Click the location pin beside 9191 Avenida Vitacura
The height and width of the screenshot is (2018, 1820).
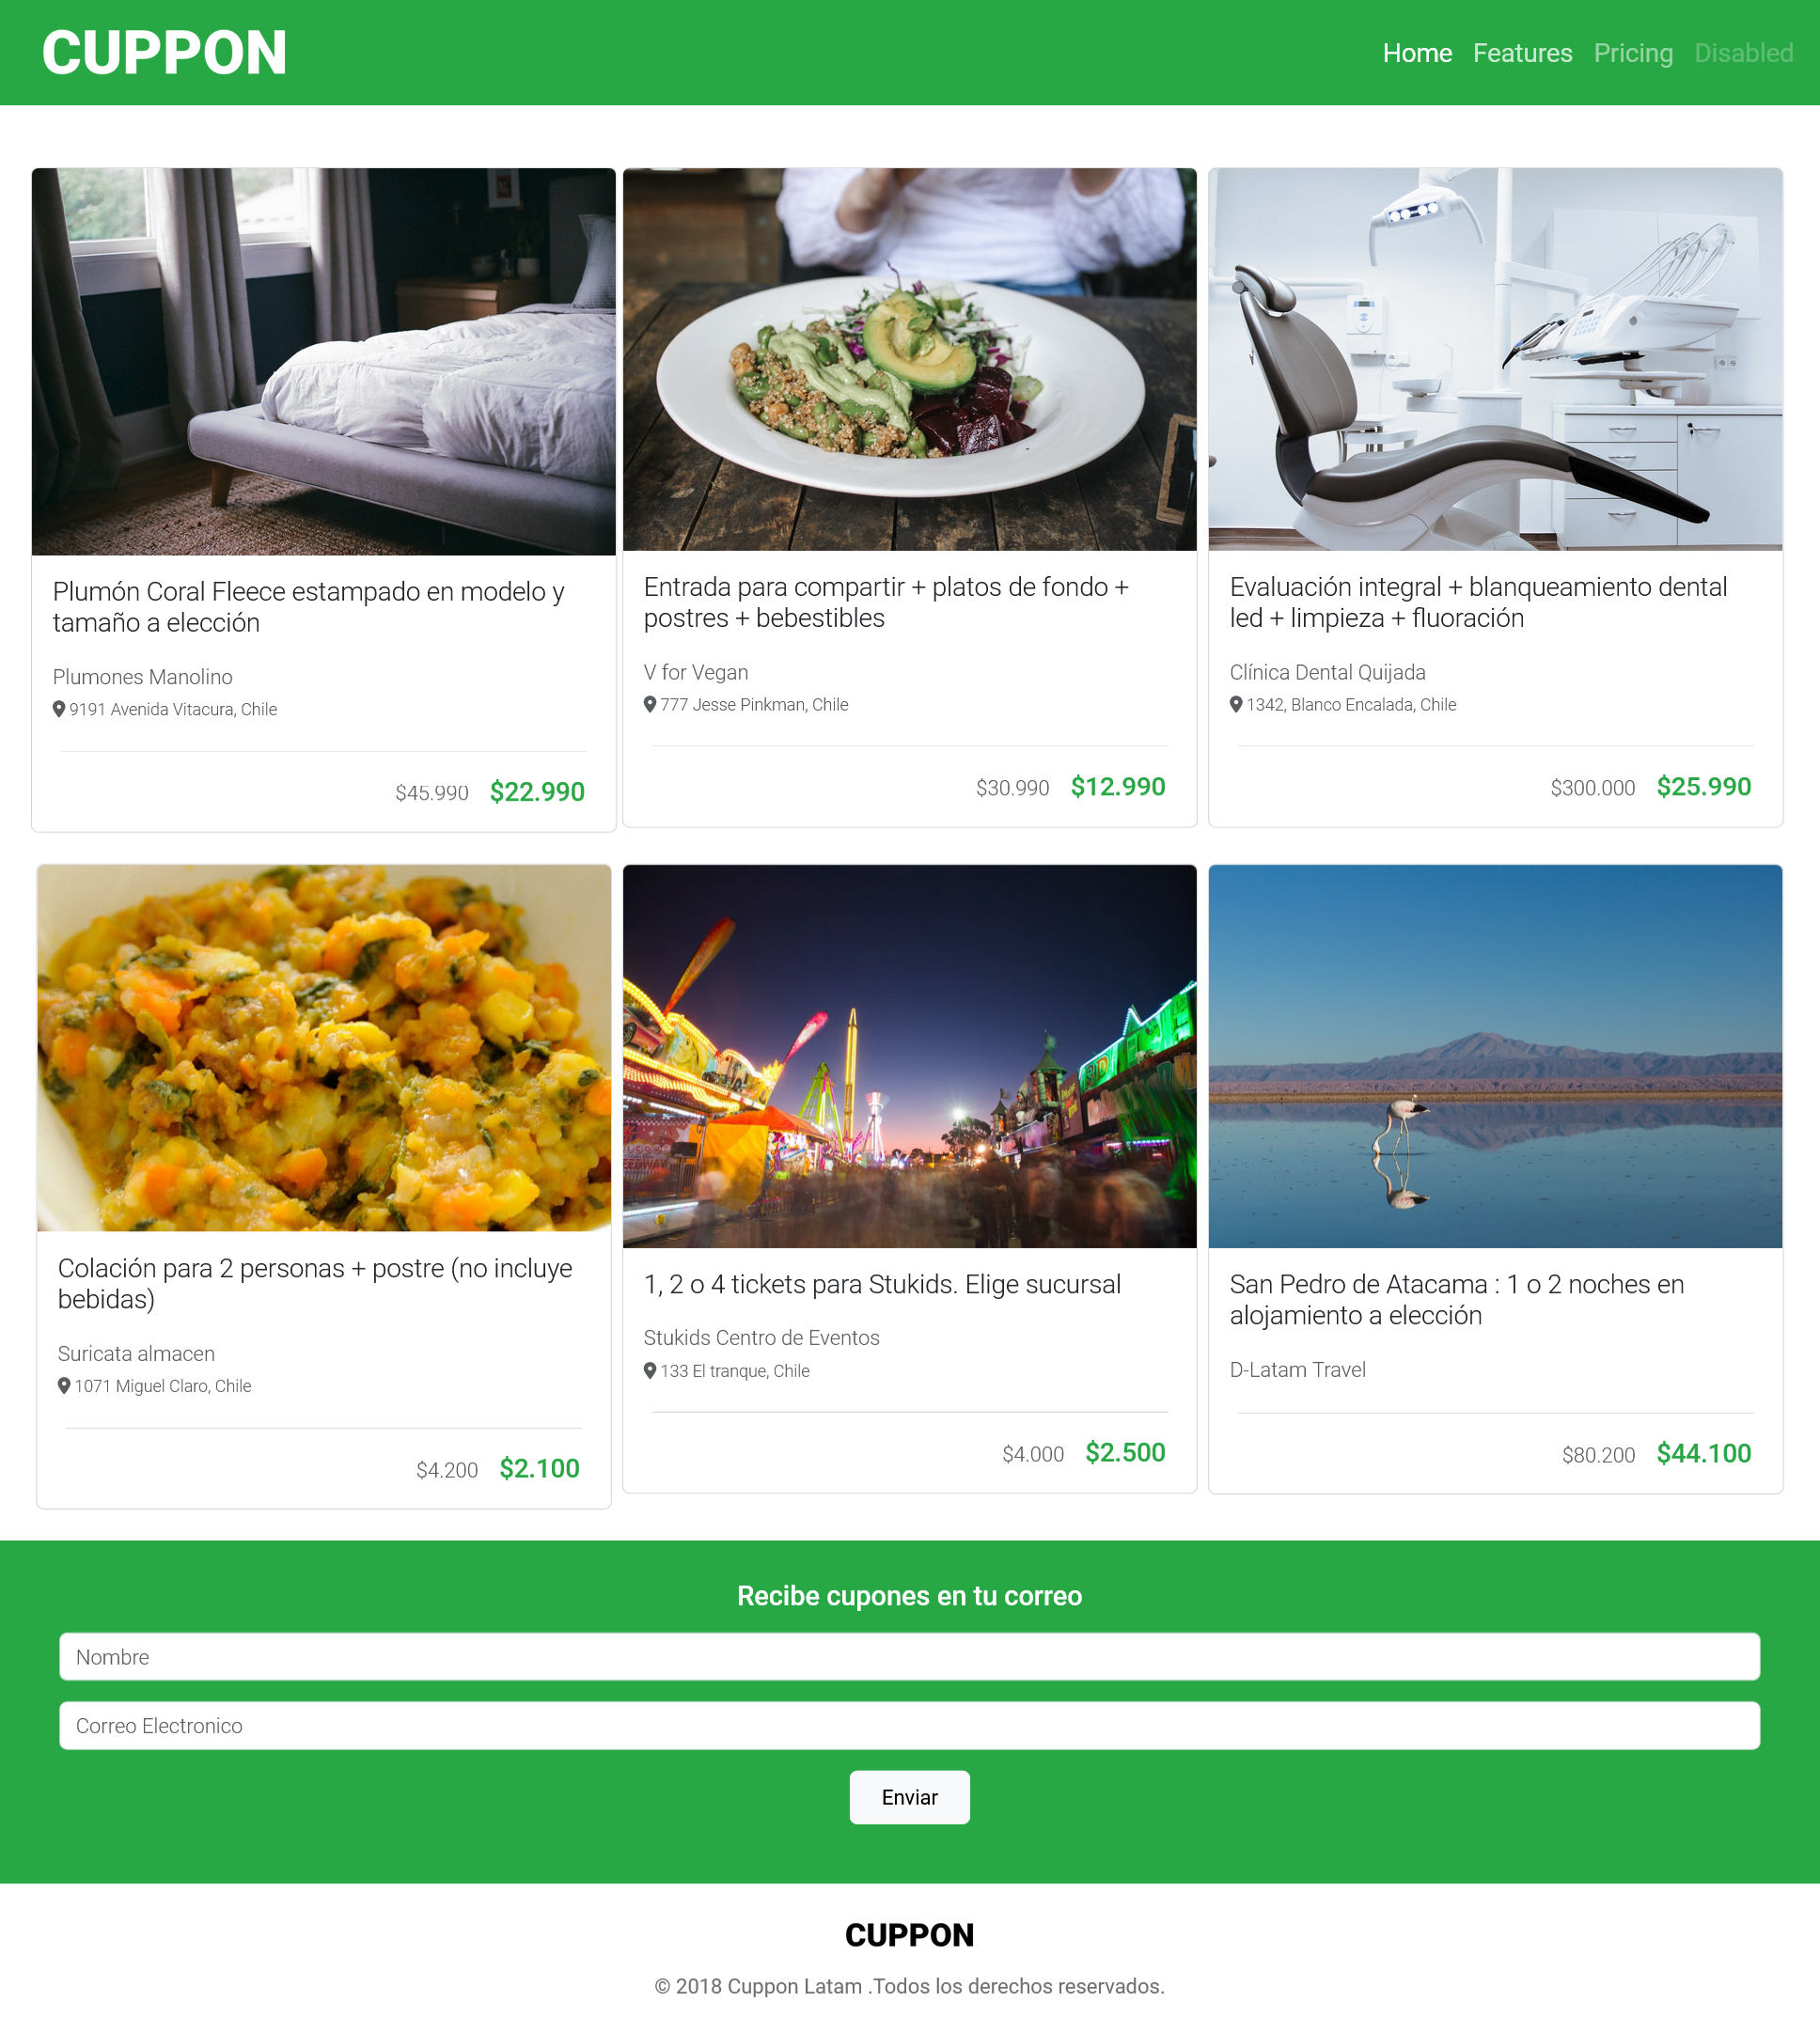[x=59, y=709]
